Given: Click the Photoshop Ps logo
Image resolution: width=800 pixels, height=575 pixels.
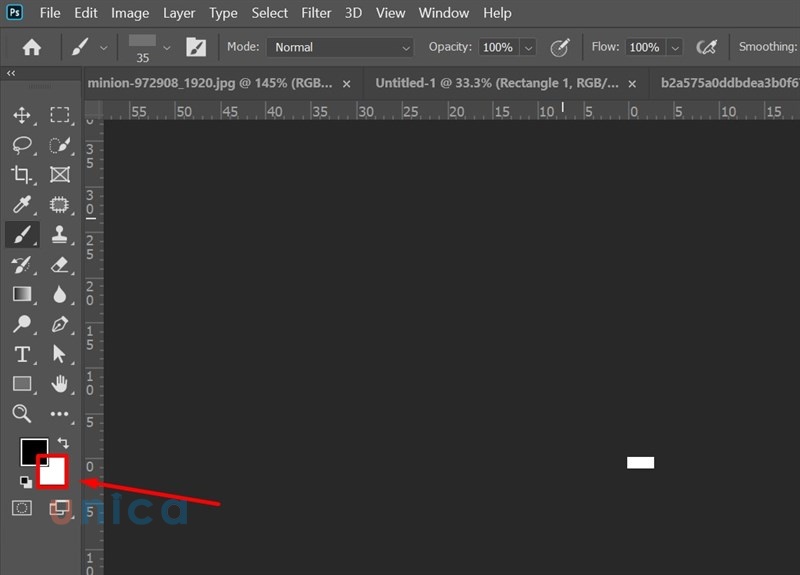Looking at the screenshot, I should point(14,12).
